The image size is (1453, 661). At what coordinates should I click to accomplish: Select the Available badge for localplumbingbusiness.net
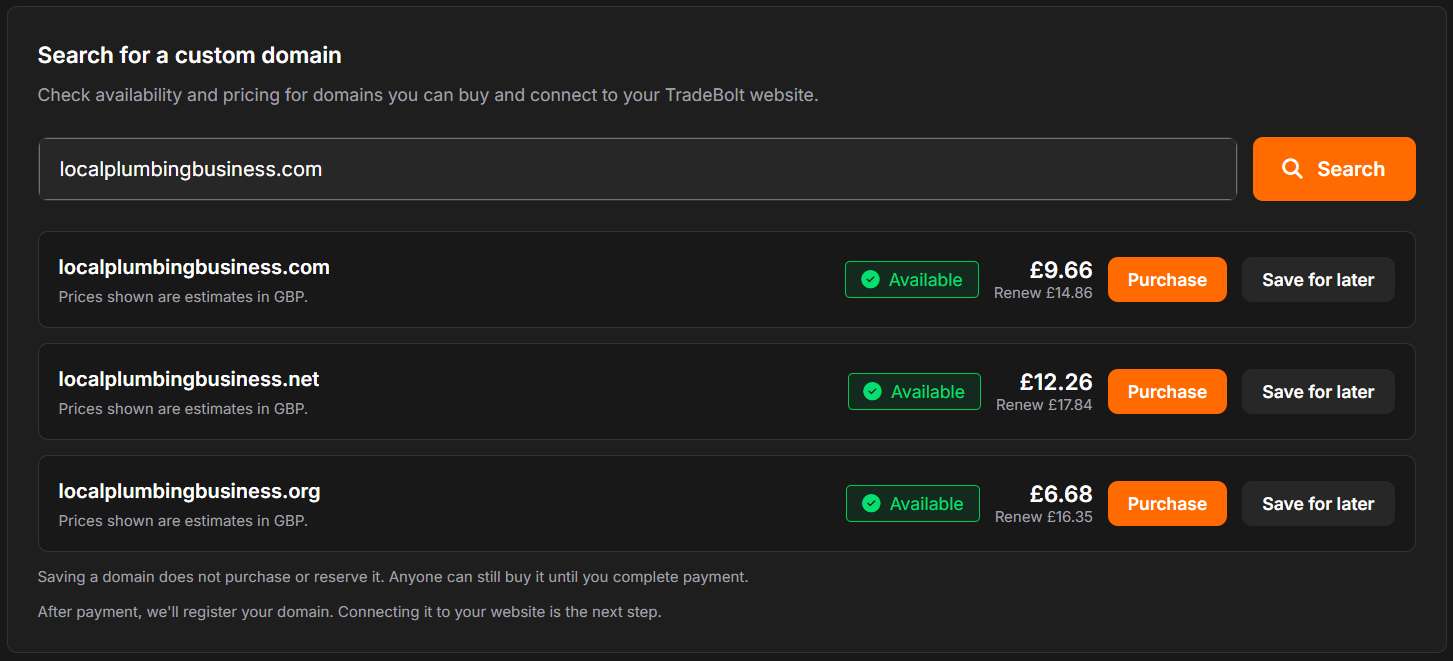913,391
